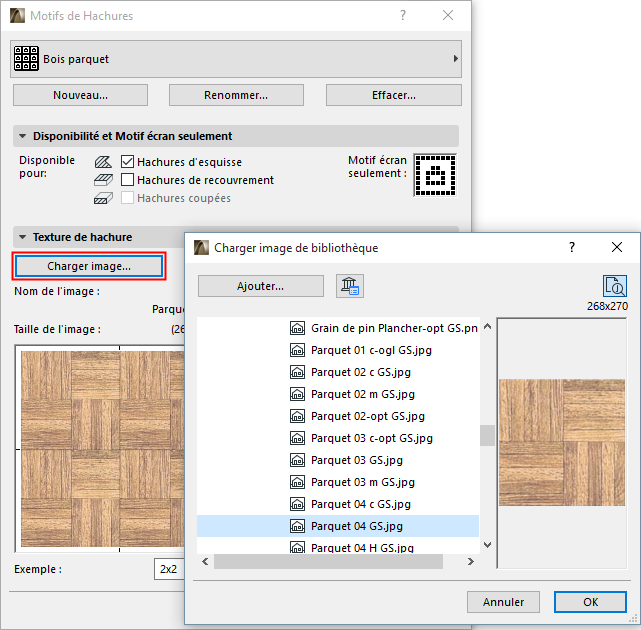Uncheck Hachures d'esquisse checkbox
Screen dimensions: 641x630
(x=128, y=162)
